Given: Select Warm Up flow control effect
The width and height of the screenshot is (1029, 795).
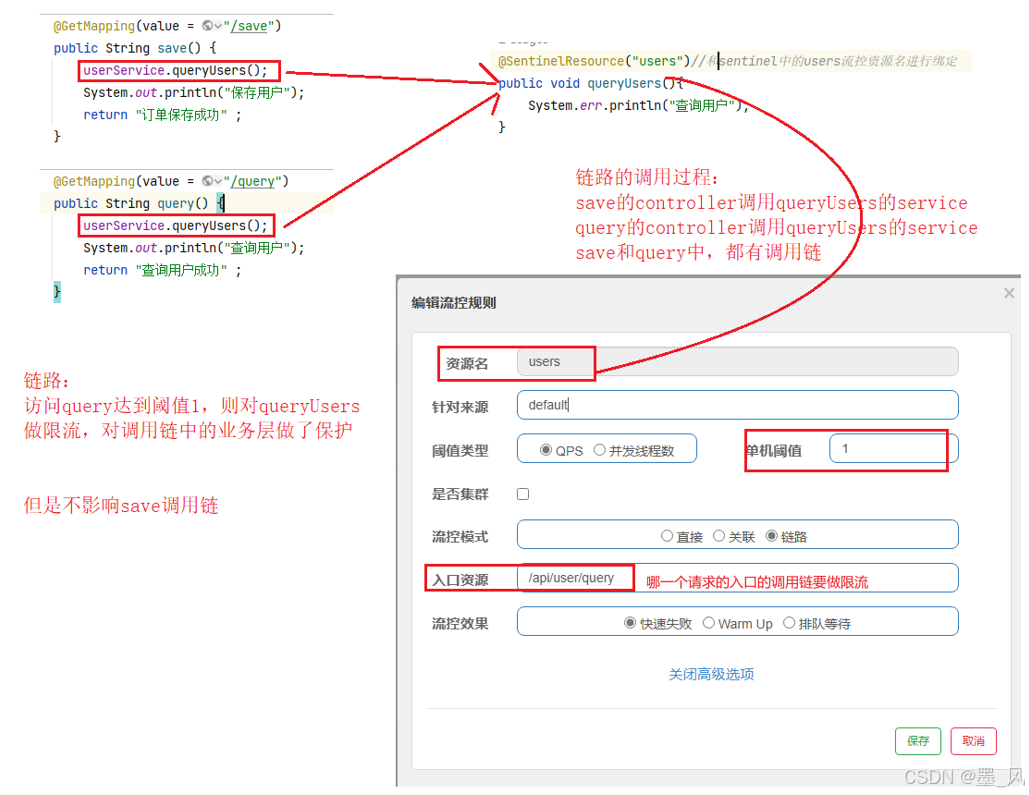Looking at the screenshot, I should point(709,622).
